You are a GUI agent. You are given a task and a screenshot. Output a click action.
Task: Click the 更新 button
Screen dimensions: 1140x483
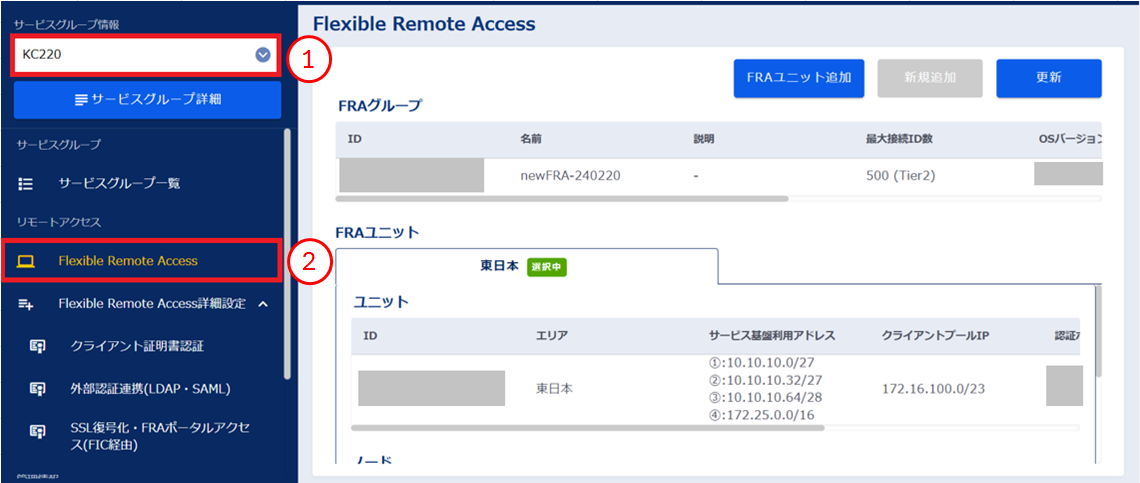[1048, 78]
